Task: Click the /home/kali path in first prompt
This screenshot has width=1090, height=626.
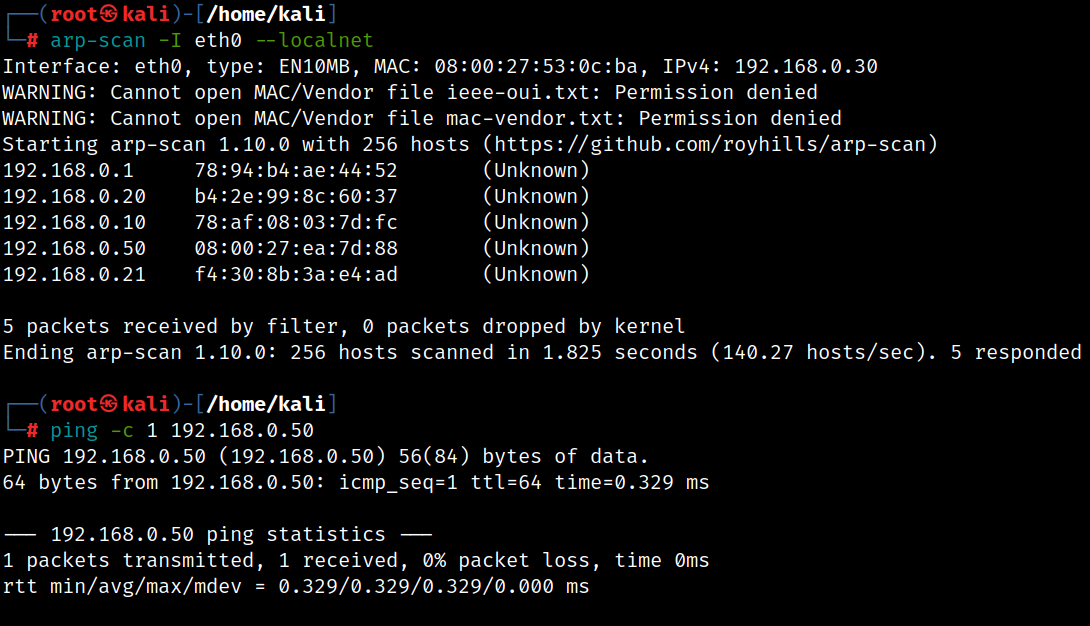Action: coord(266,14)
